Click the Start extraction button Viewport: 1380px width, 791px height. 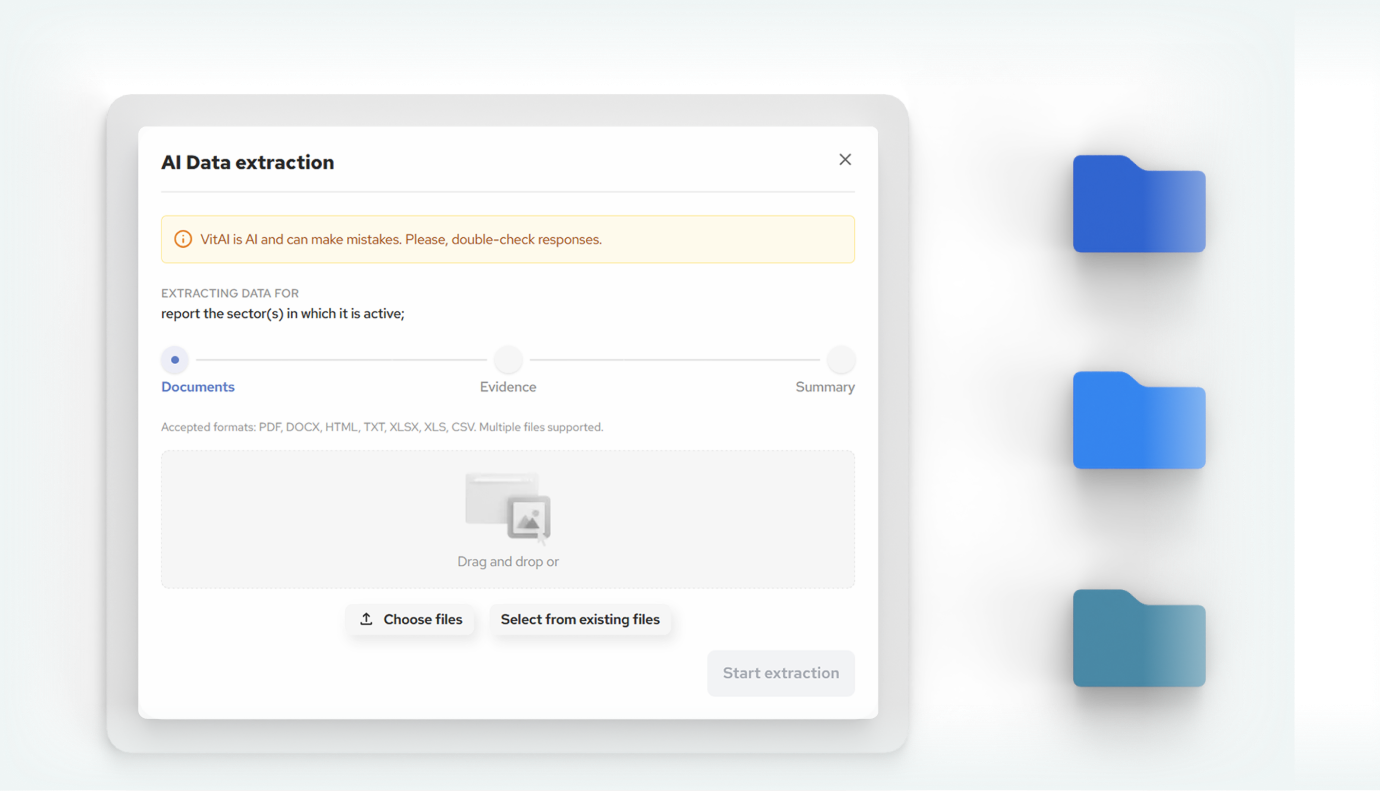pos(781,673)
